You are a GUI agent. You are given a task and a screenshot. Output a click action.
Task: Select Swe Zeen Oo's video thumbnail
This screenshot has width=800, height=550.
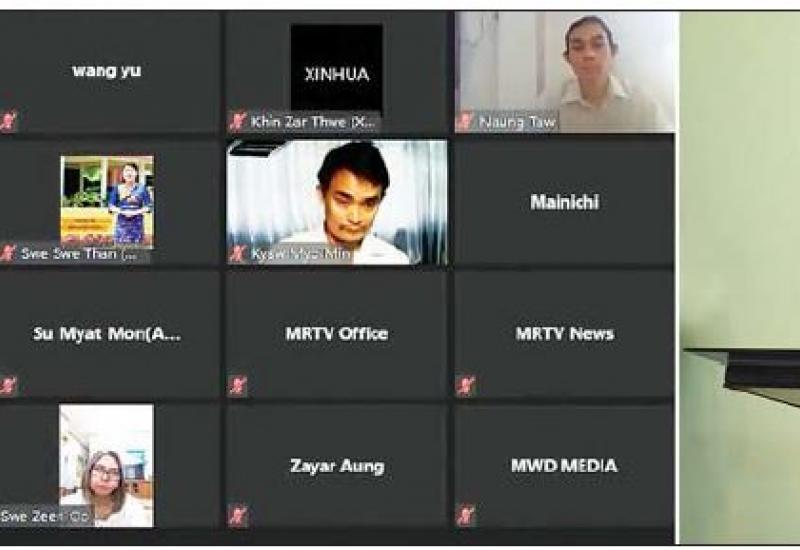tap(106, 465)
